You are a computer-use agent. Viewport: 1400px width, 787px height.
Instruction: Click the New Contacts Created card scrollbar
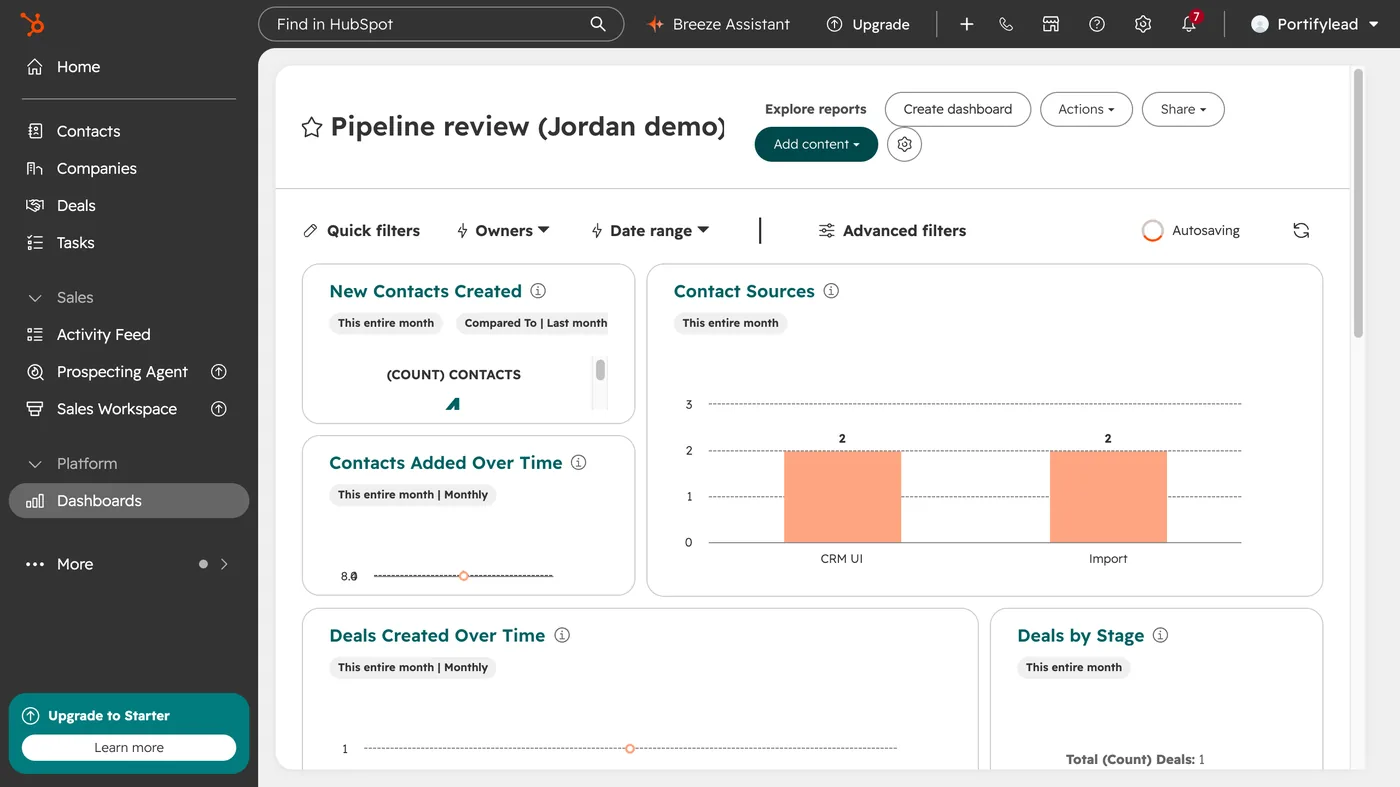pos(600,371)
